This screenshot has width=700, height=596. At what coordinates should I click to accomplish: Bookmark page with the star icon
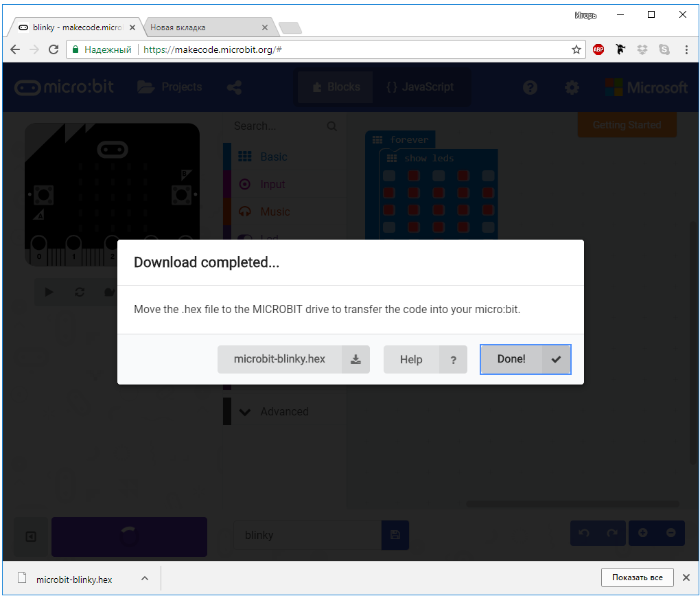coord(576,49)
